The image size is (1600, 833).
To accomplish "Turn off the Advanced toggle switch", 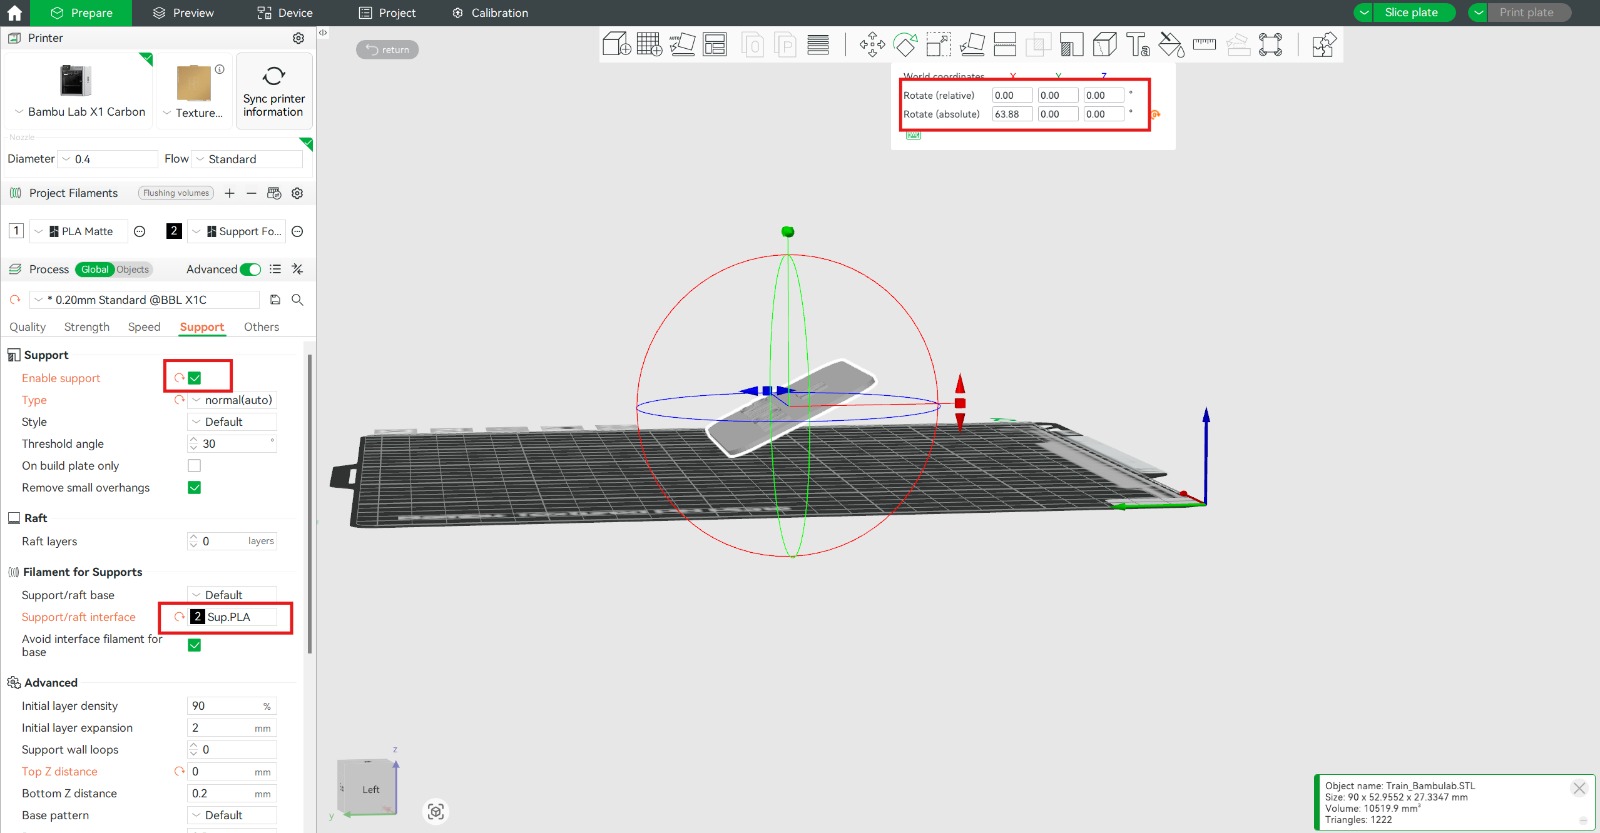I will click(x=250, y=270).
